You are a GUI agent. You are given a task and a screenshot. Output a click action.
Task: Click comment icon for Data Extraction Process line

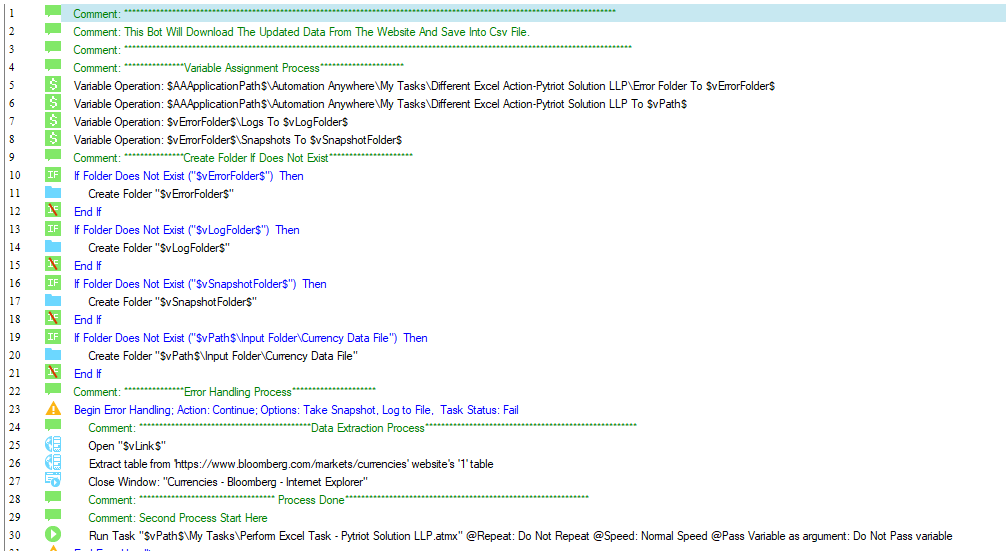coord(53,425)
